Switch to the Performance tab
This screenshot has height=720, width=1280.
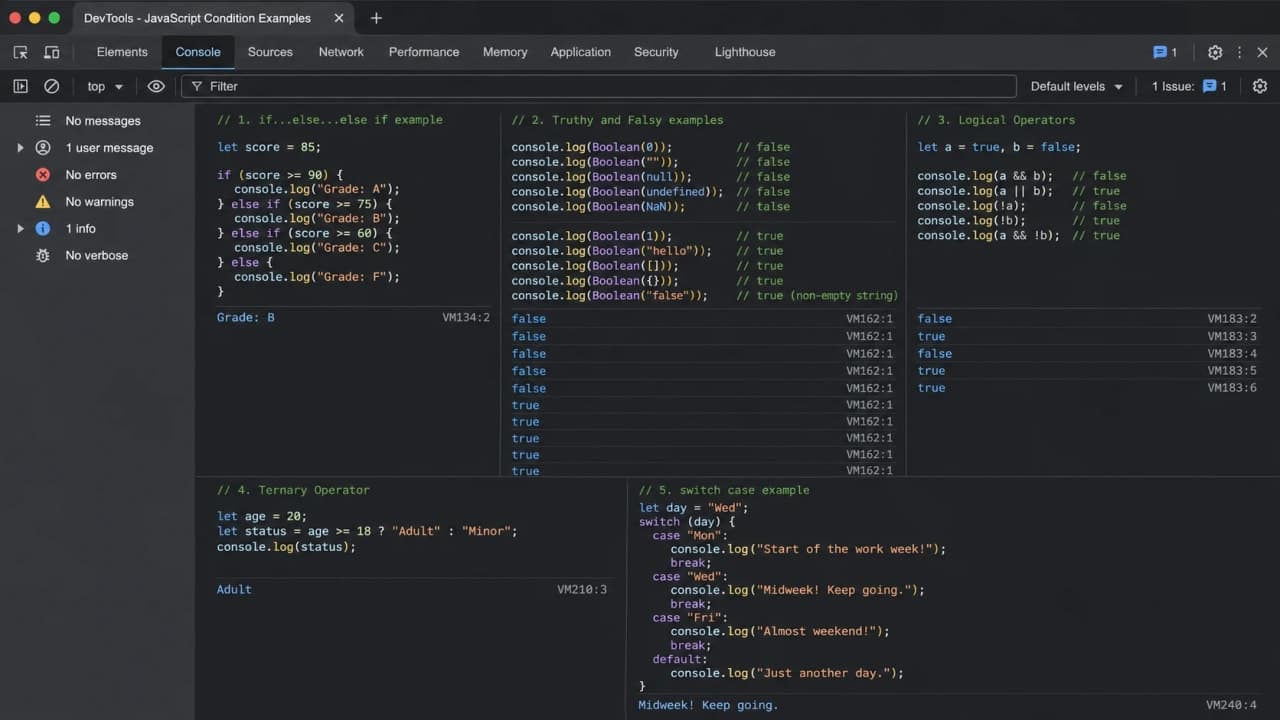tap(424, 52)
